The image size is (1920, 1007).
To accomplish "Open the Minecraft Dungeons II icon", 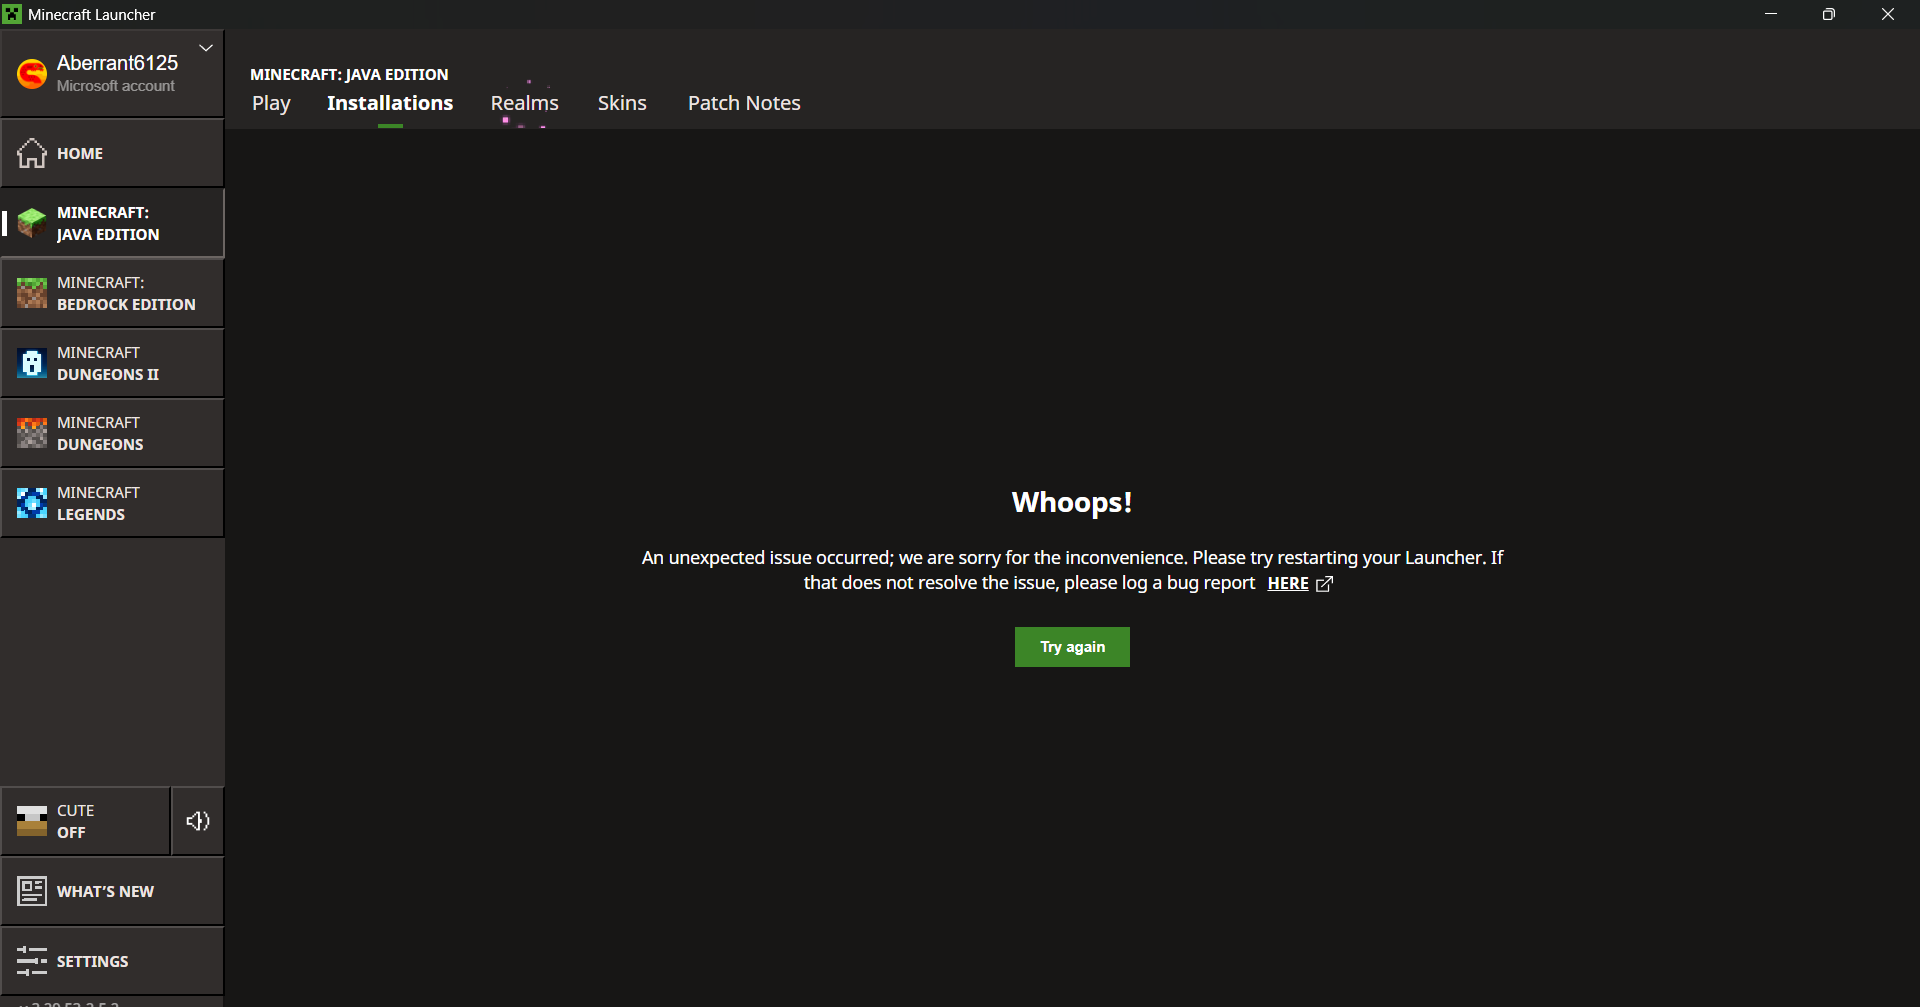I will (32, 363).
